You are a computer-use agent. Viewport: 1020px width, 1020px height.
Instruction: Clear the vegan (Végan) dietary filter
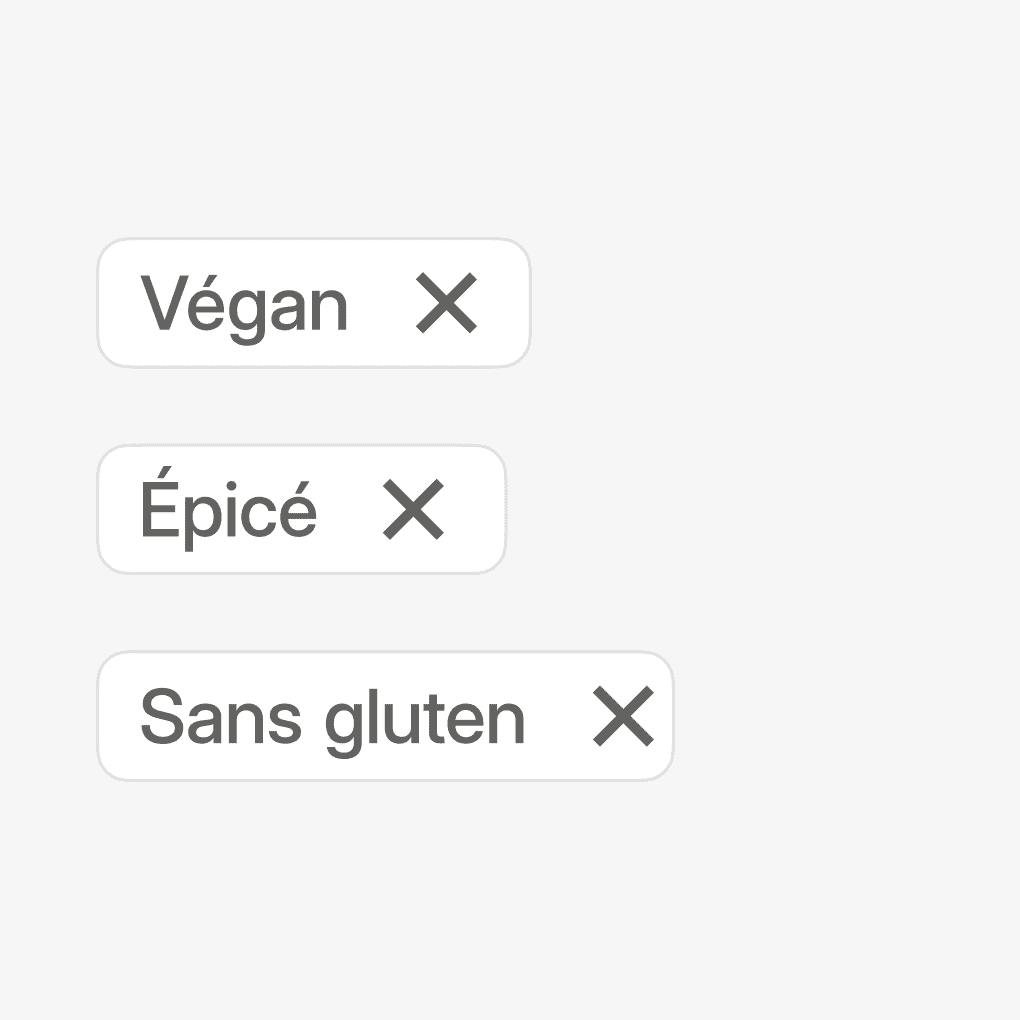point(447,303)
